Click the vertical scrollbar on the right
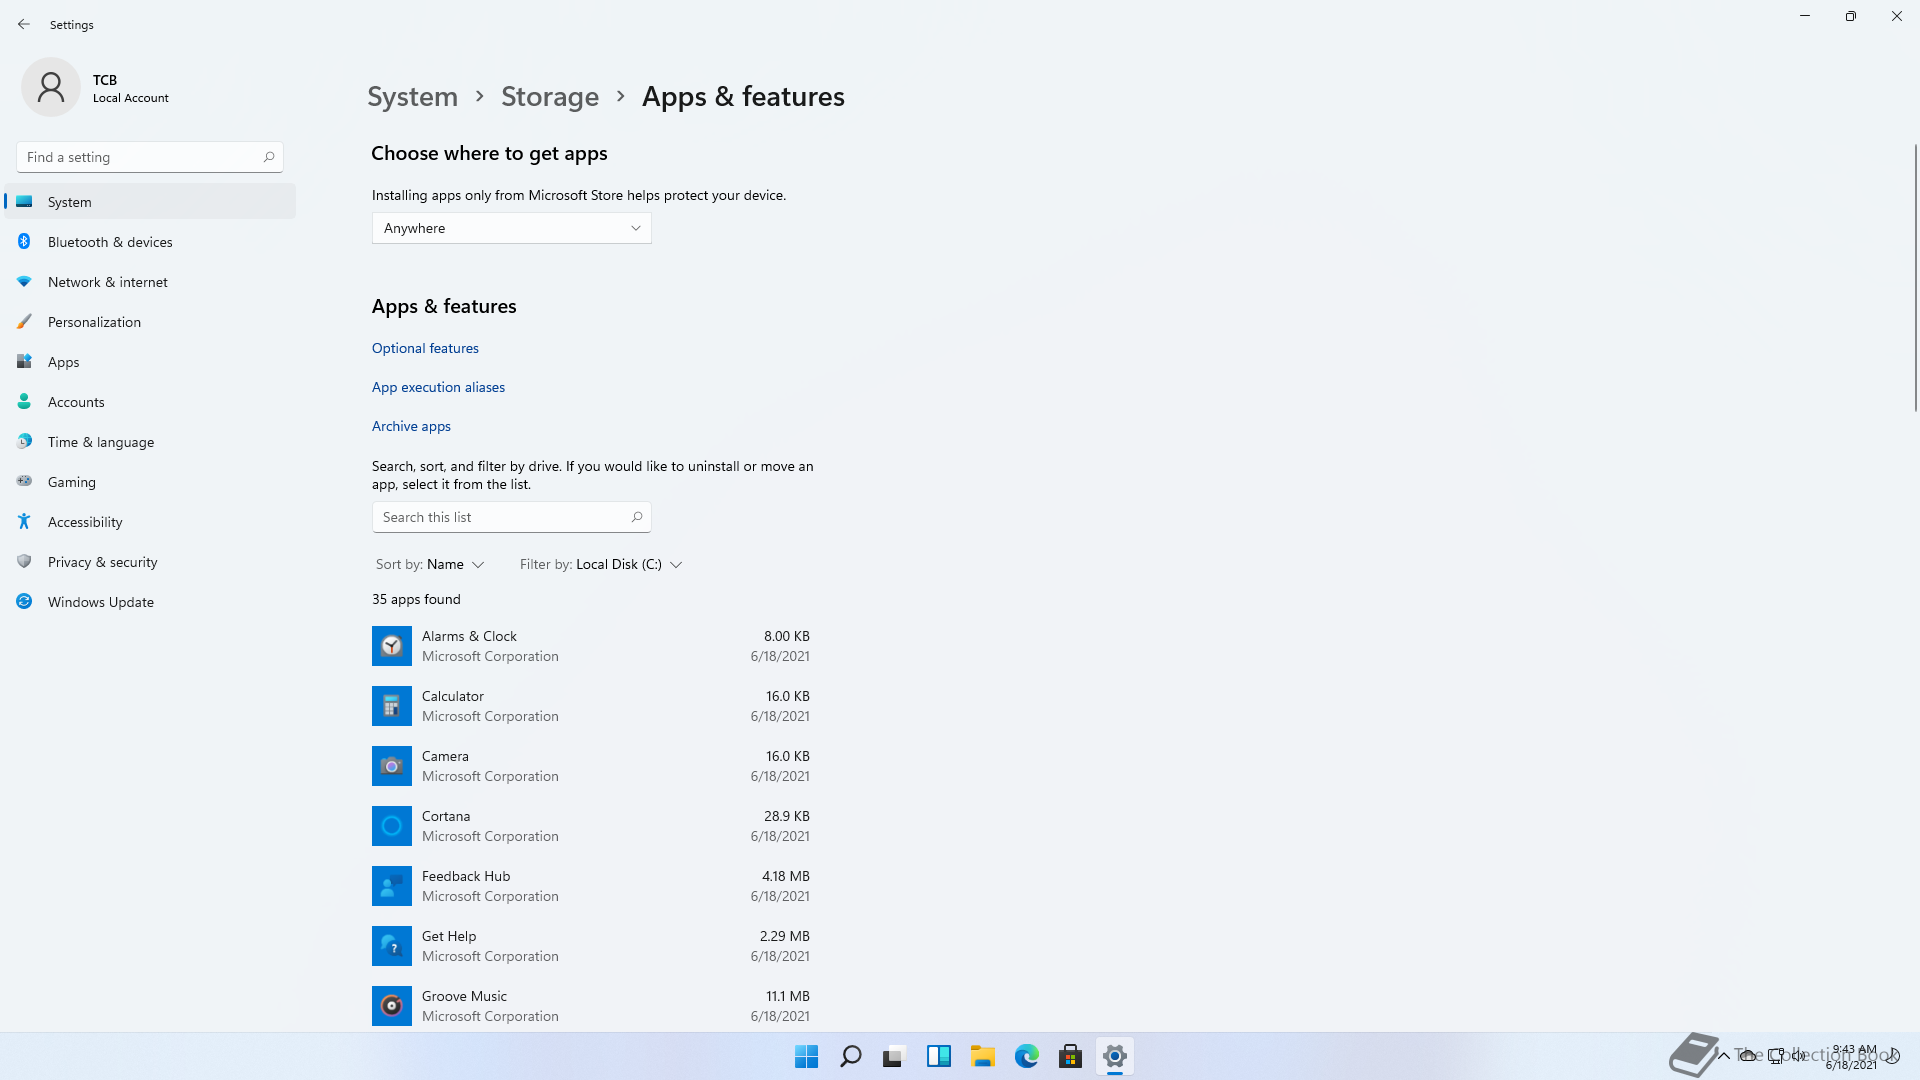This screenshot has width=1920, height=1080. [x=1915, y=277]
